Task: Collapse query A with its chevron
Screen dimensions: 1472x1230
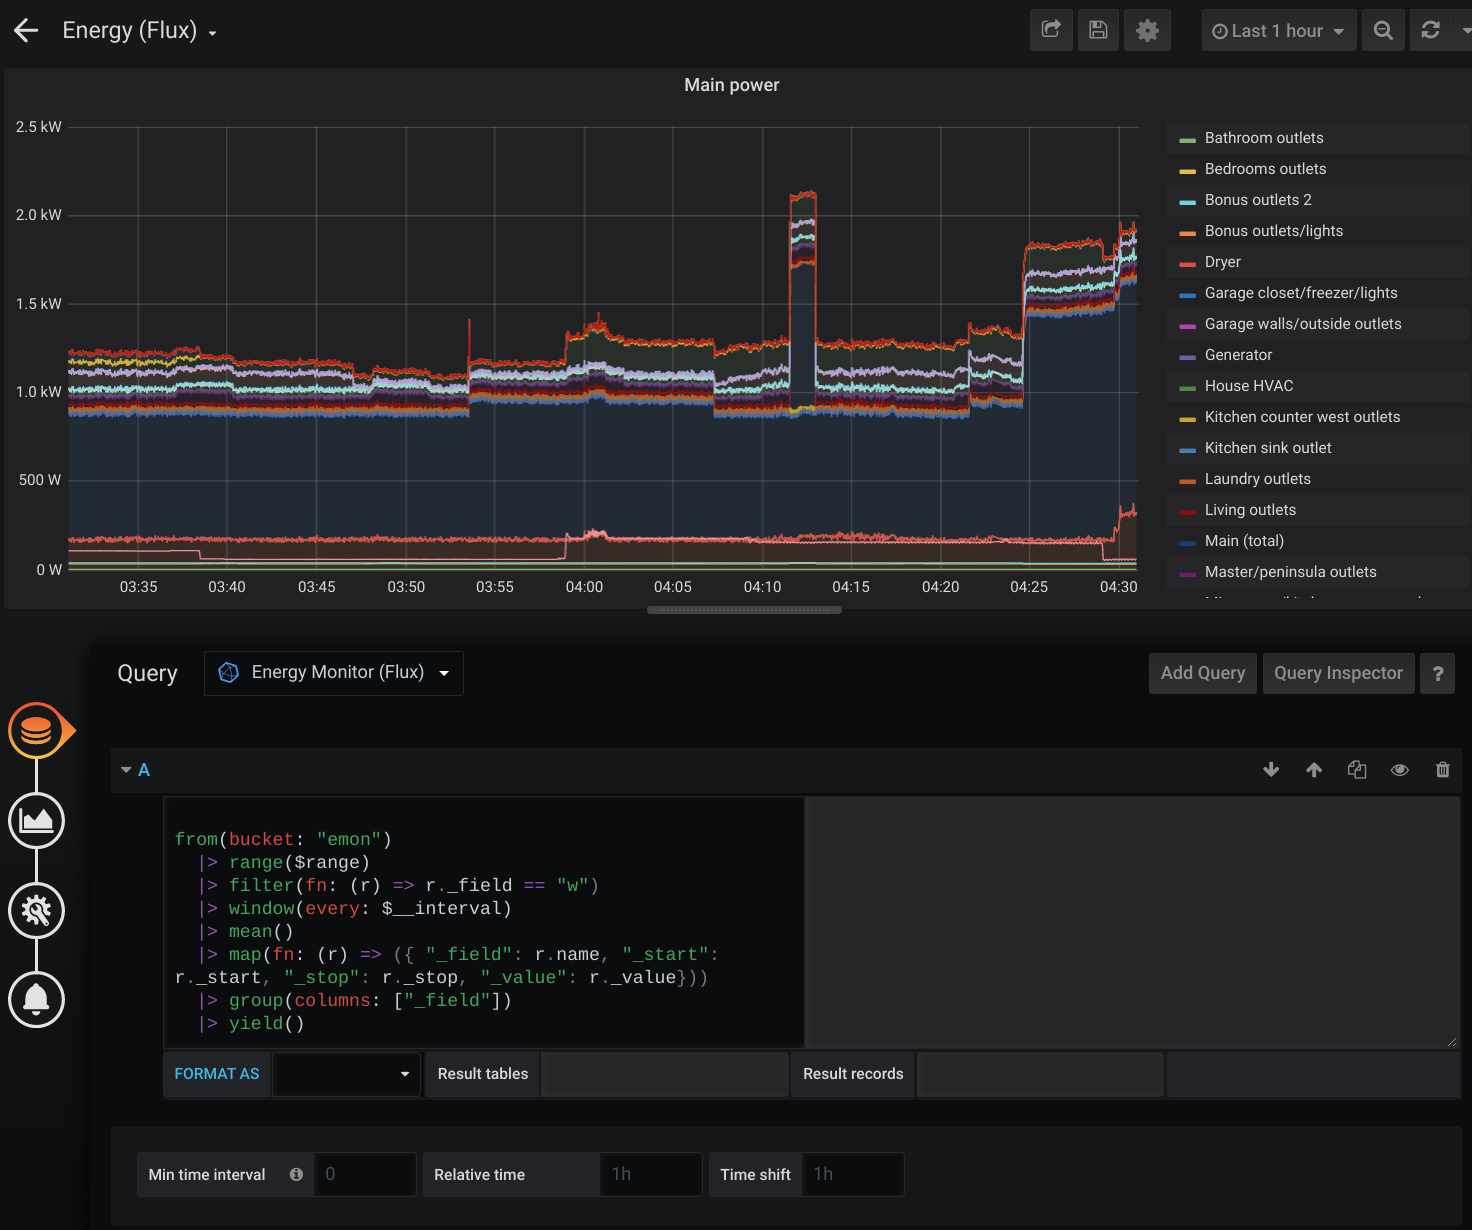Action: click(127, 770)
